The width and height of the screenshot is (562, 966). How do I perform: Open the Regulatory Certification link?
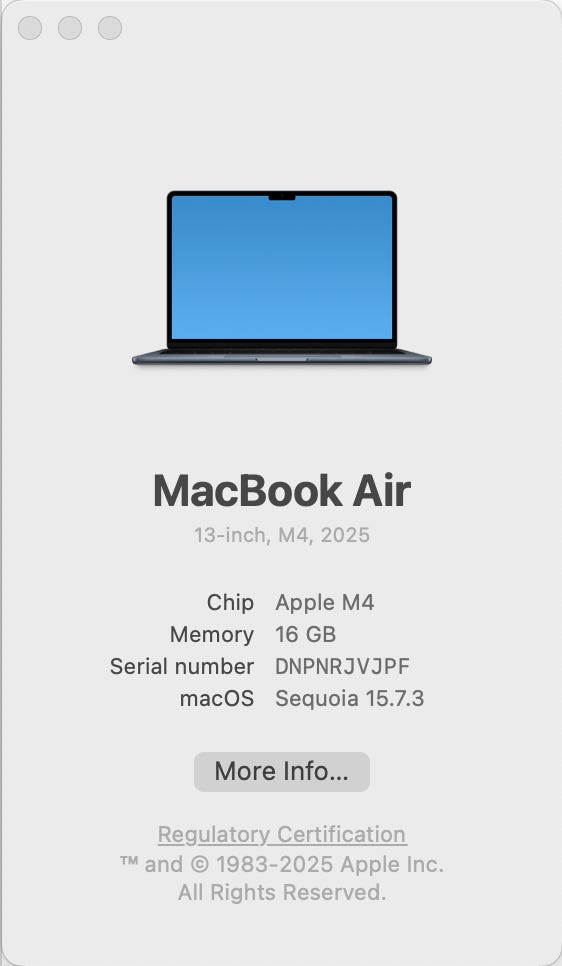pos(282,834)
